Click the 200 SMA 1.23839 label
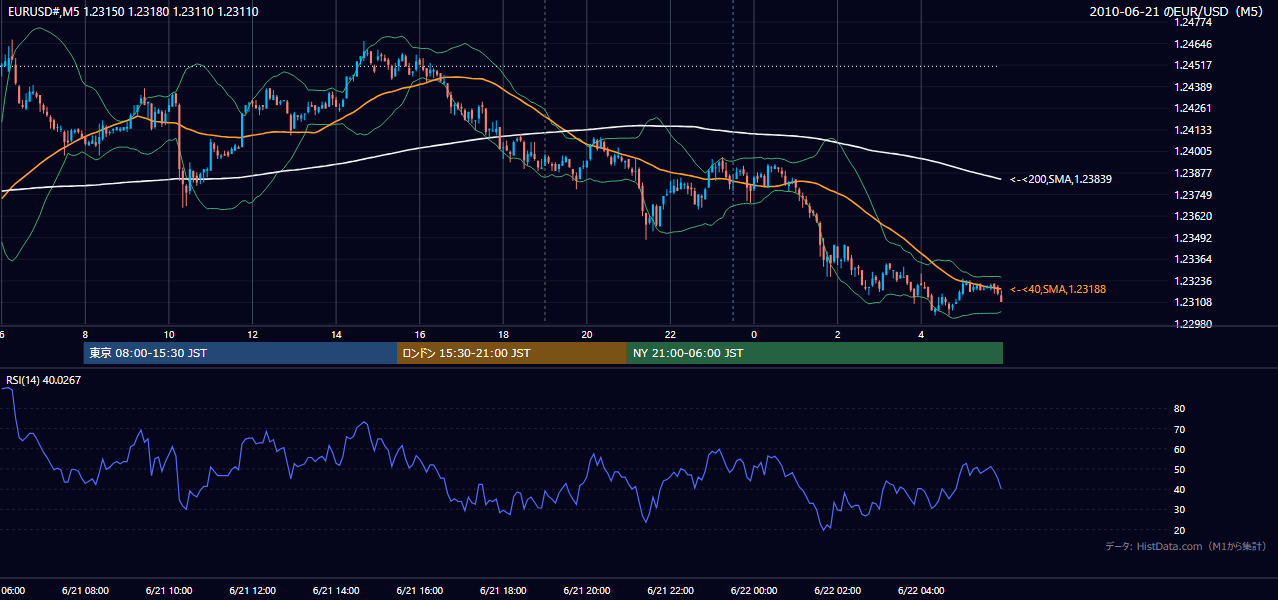Viewport: 1278px width, 600px height. [x=1061, y=179]
